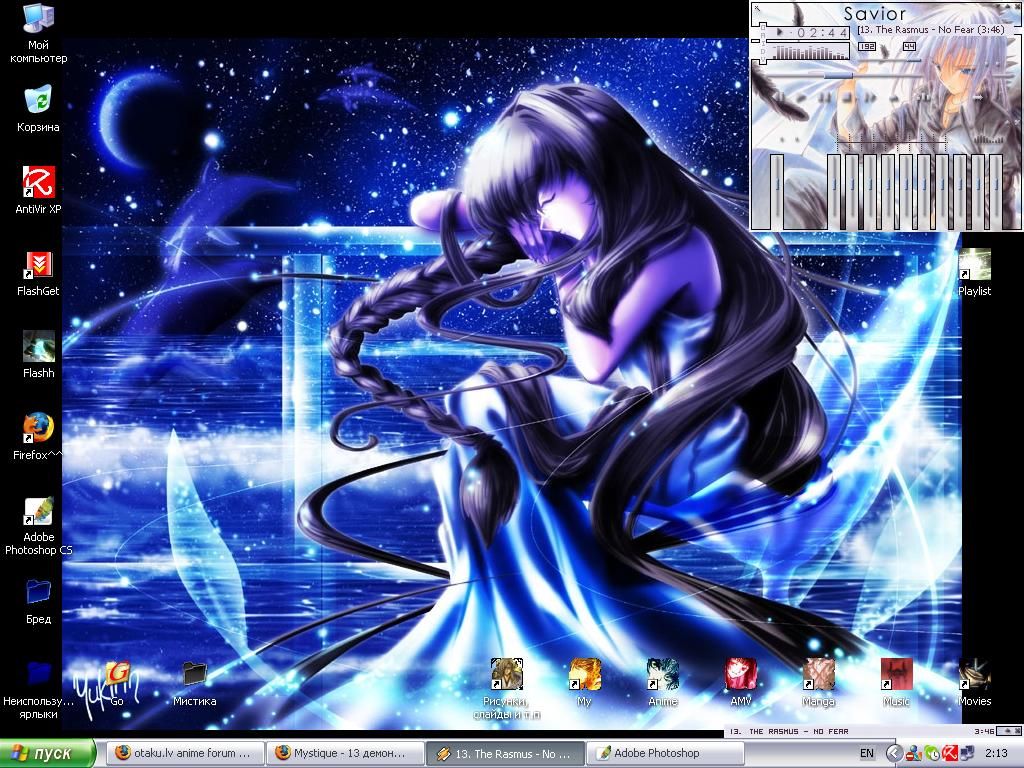Viewport: 1024px width, 768px height.
Task: Select the Рисунки, слайды и т.п desktop shortcut
Action: pyautogui.click(x=506, y=689)
